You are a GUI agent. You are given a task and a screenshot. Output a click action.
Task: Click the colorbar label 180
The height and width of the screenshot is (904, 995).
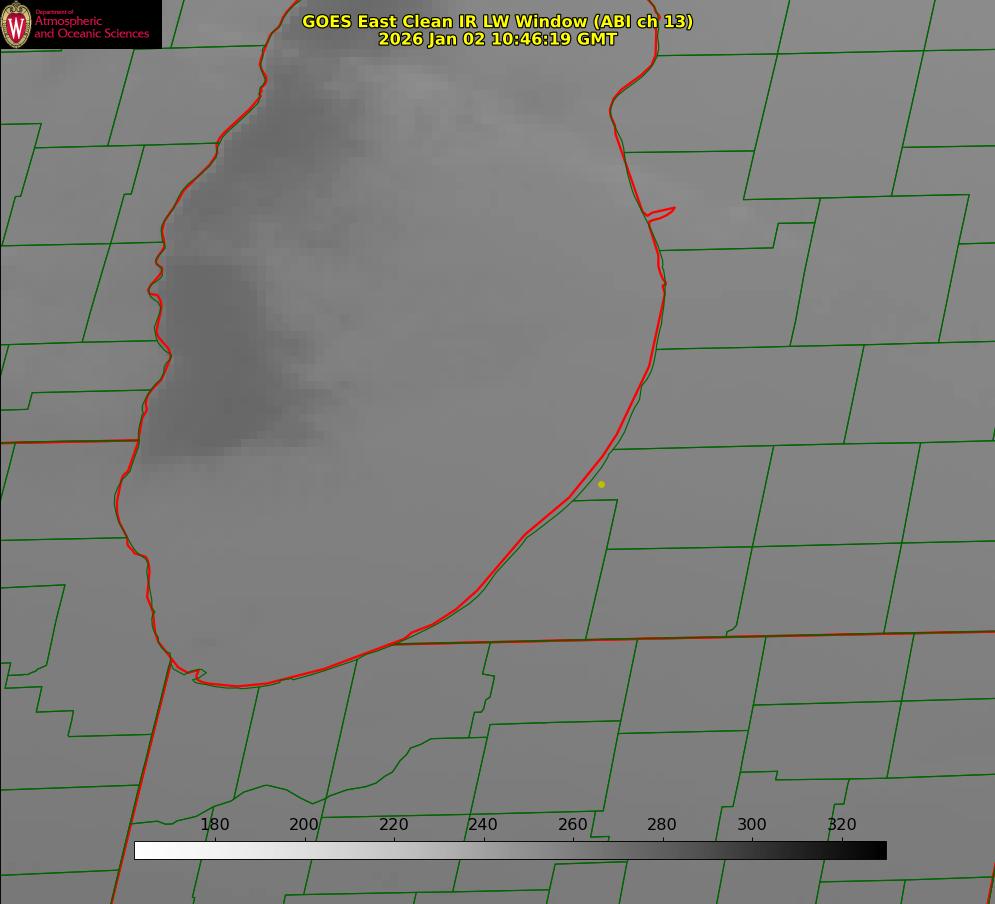tap(214, 824)
